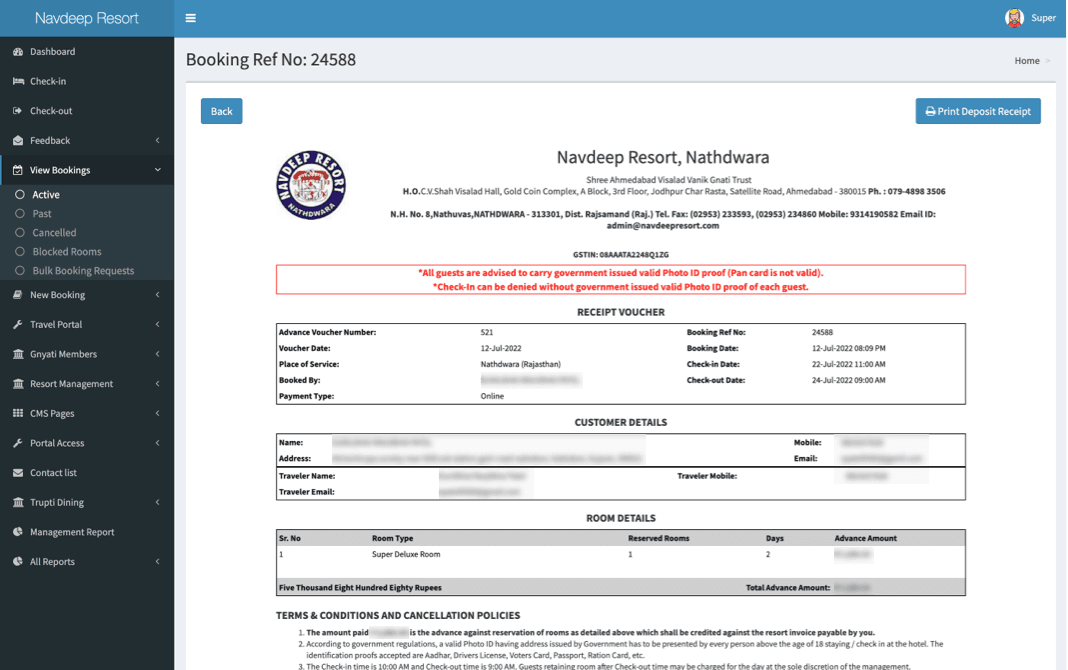
Task: Open the Dashboard menu item
Action: [87, 52]
